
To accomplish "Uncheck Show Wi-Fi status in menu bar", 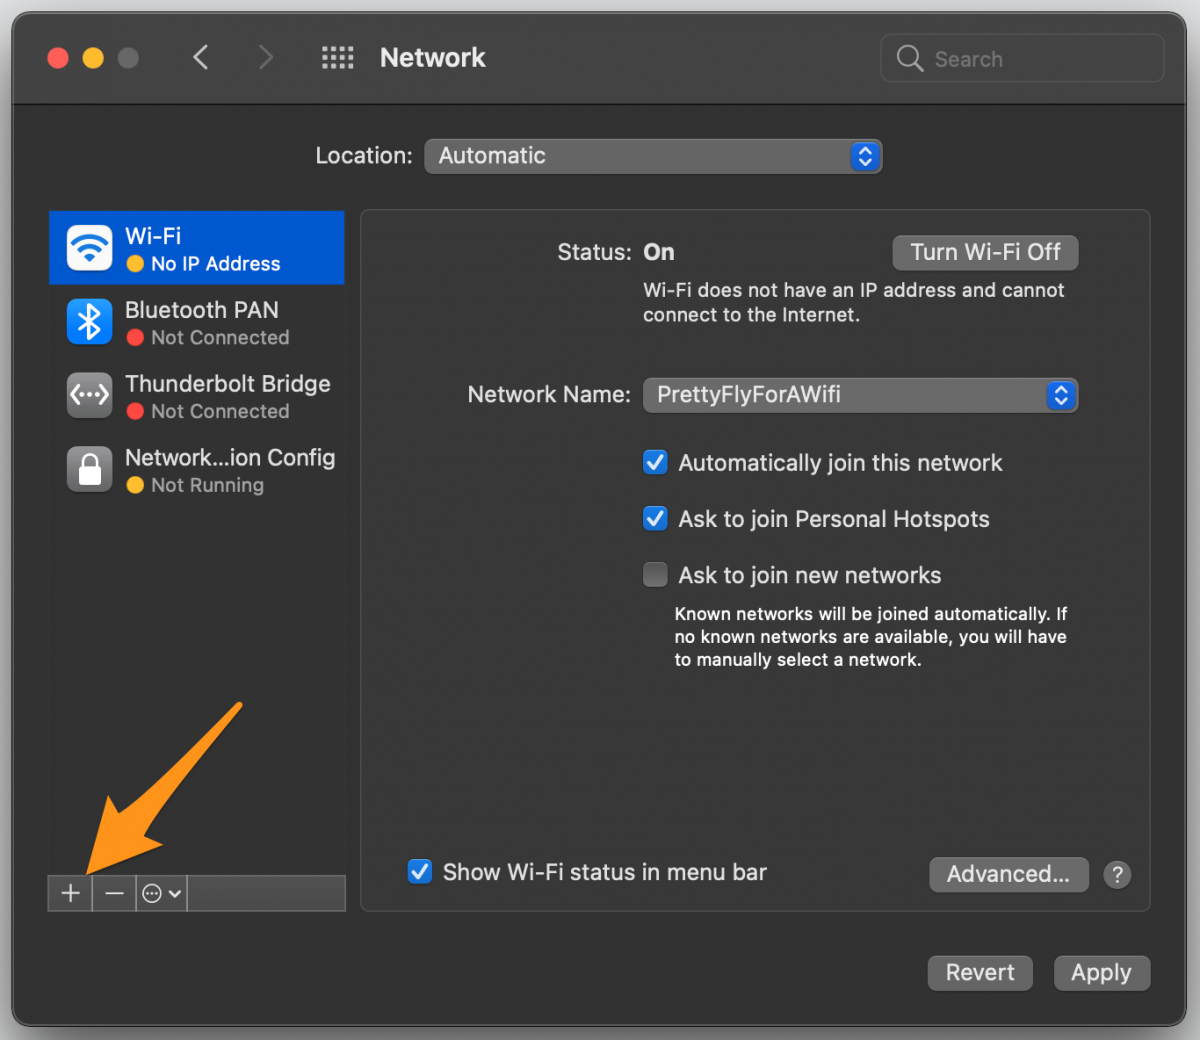I will tap(419, 871).
